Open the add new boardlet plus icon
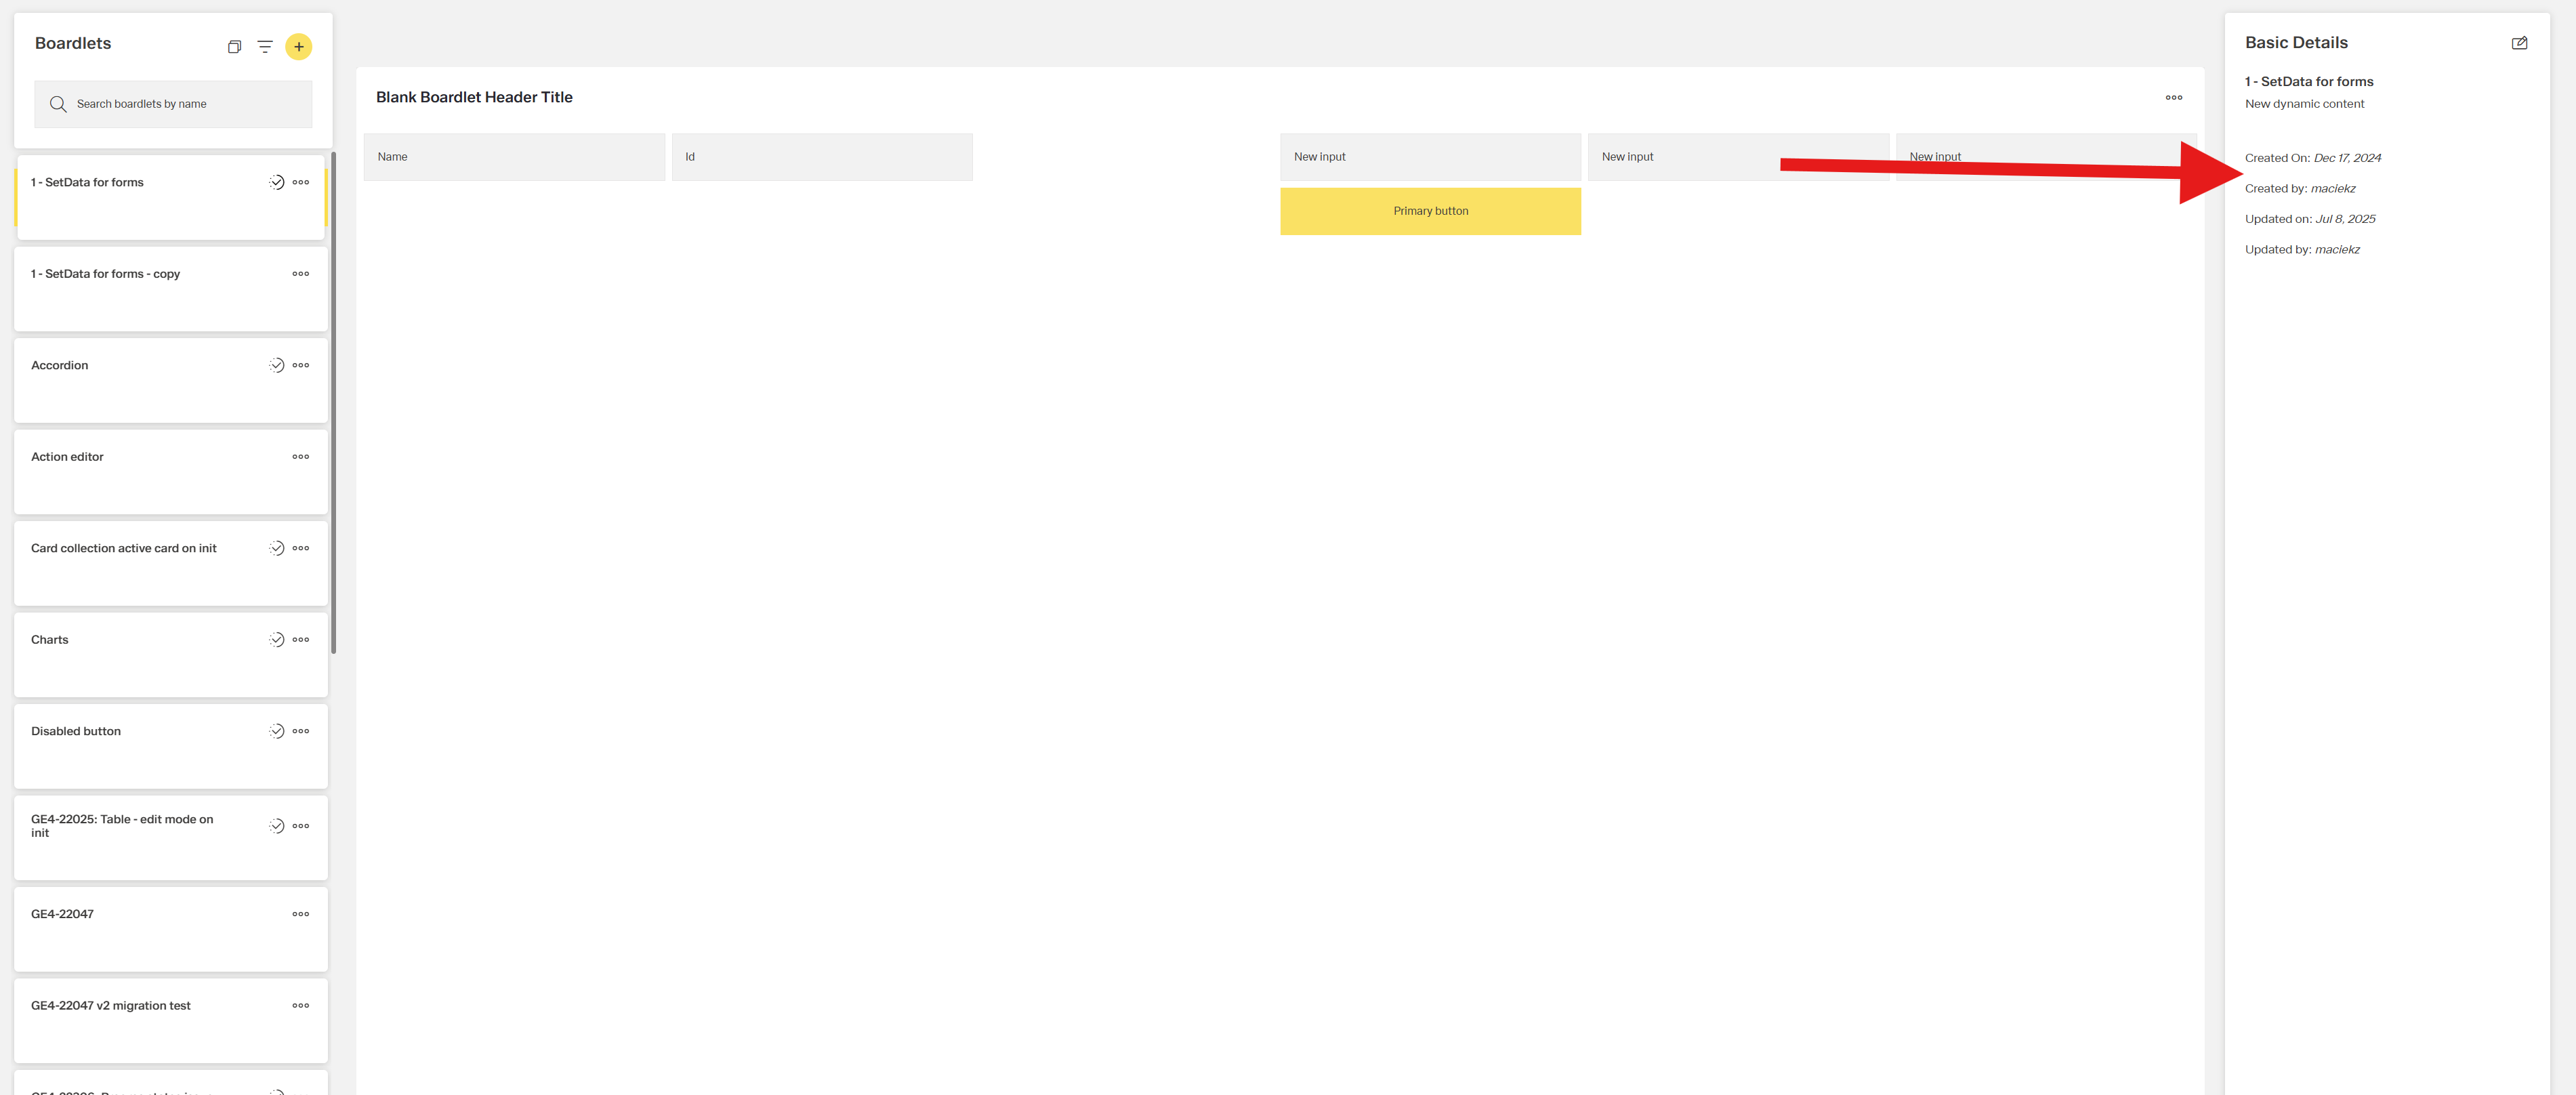 tap(298, 46)
